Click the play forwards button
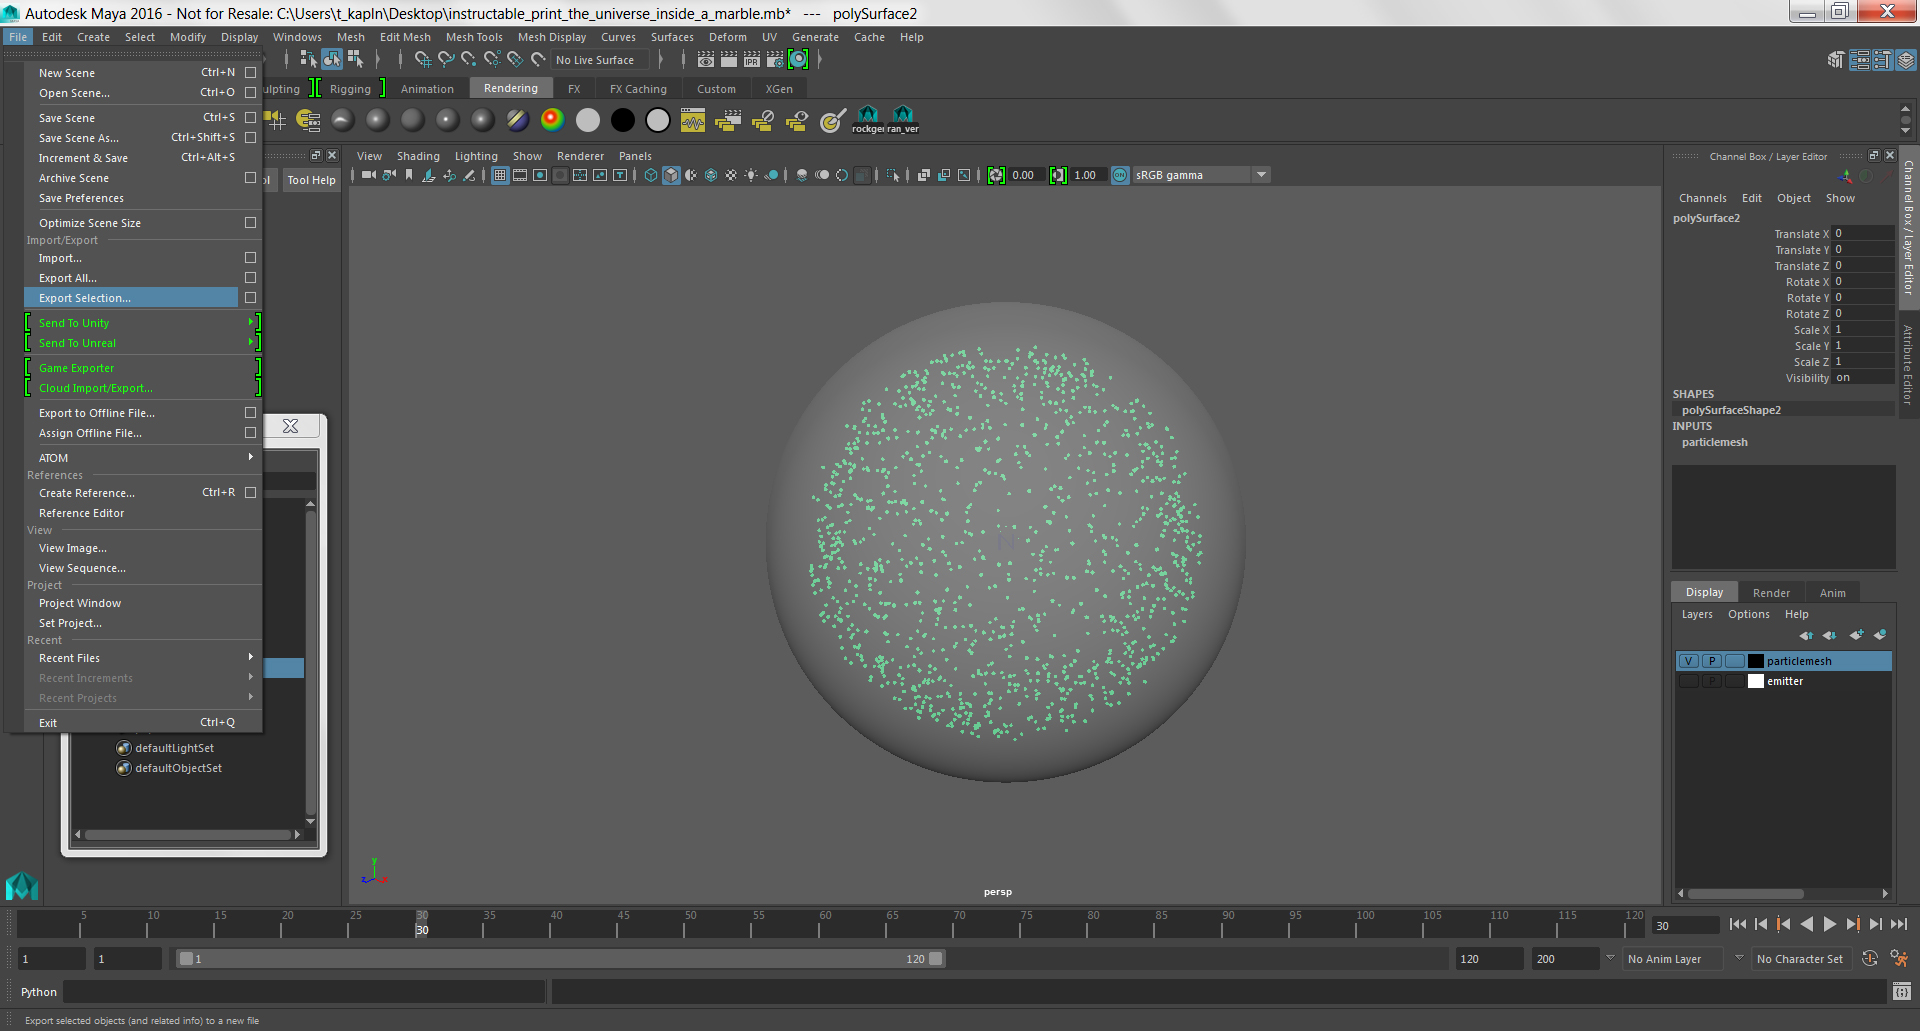 pyautogui.click(x=1830, y=925)
